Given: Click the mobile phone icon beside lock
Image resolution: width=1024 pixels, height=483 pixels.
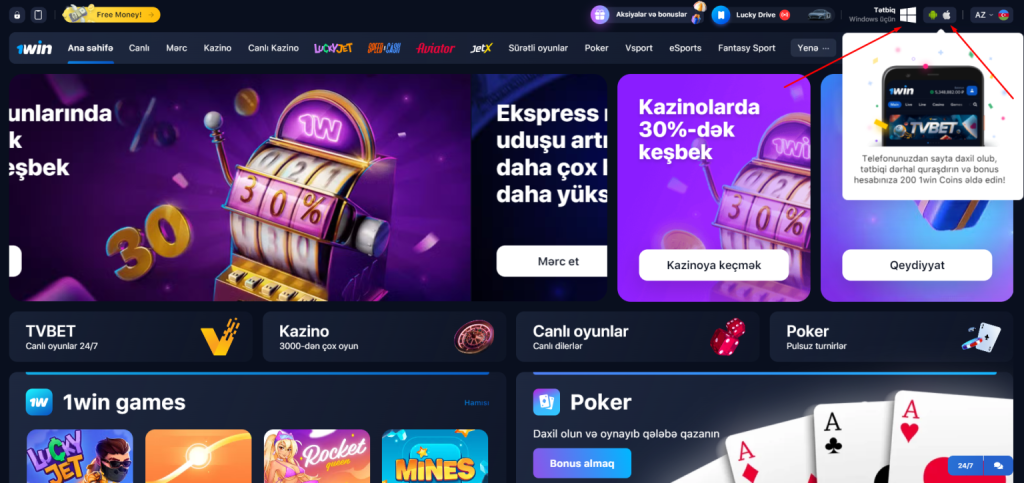Looking at the screenshot, I should [39, 14].
